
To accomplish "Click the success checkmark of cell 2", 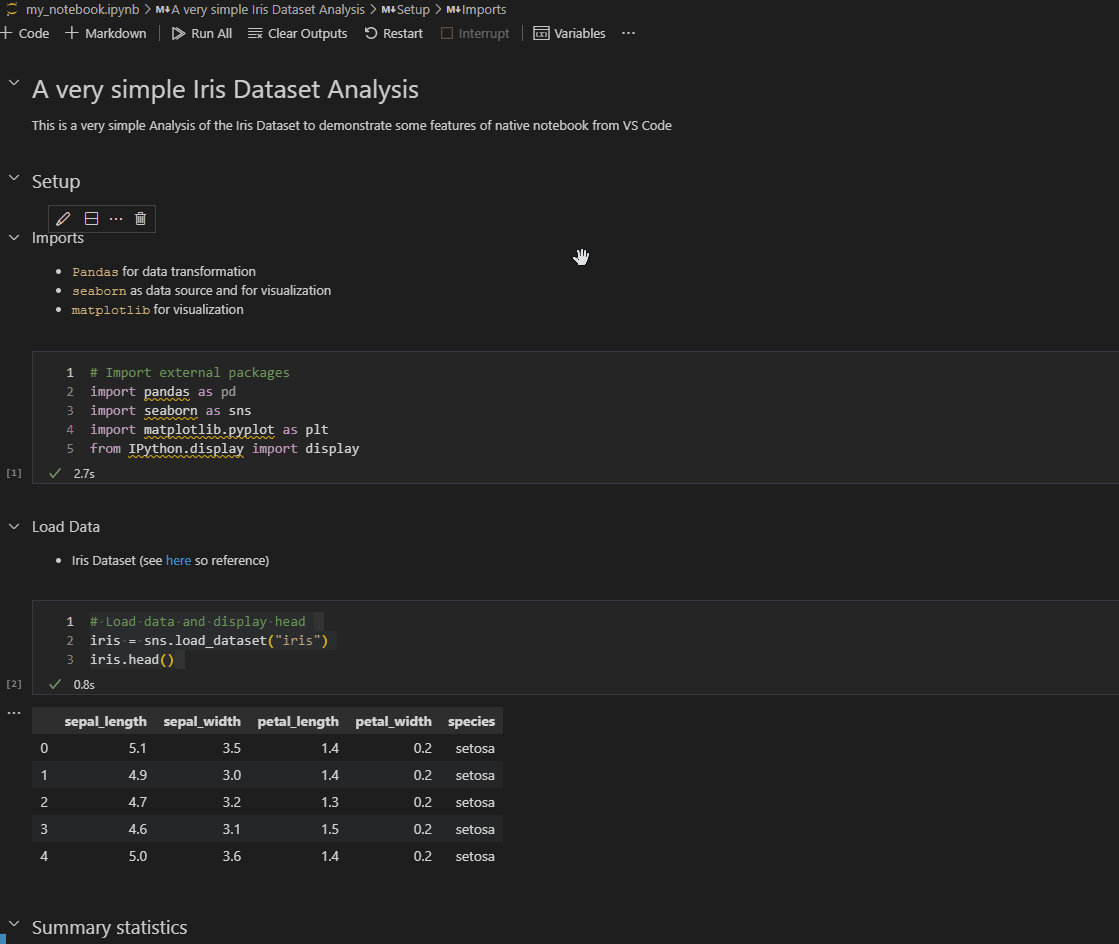I will tap(55, 684).
